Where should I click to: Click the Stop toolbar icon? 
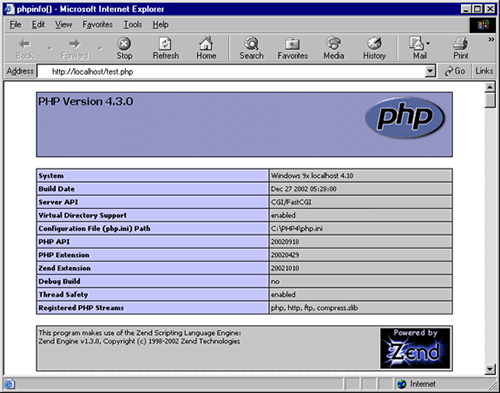point(124,44)
